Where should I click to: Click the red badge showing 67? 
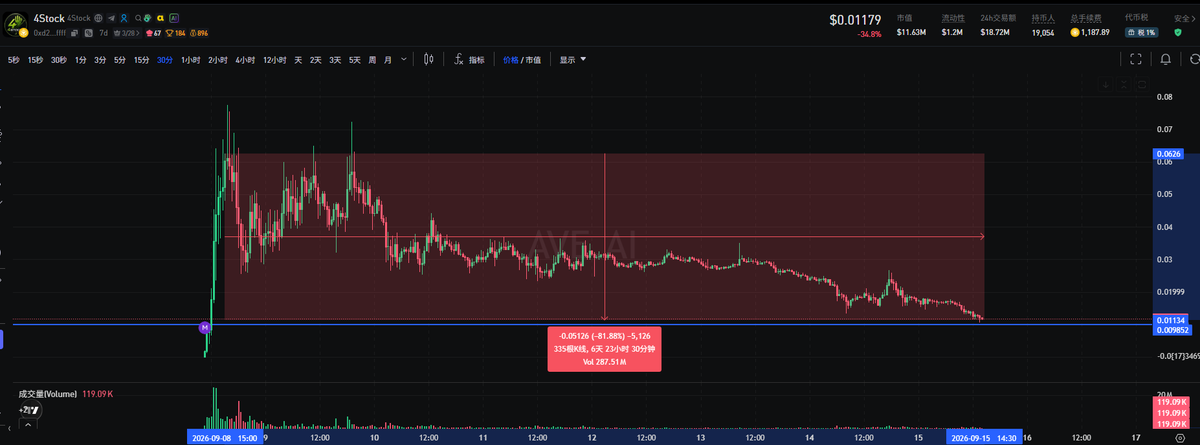point(153,33)
